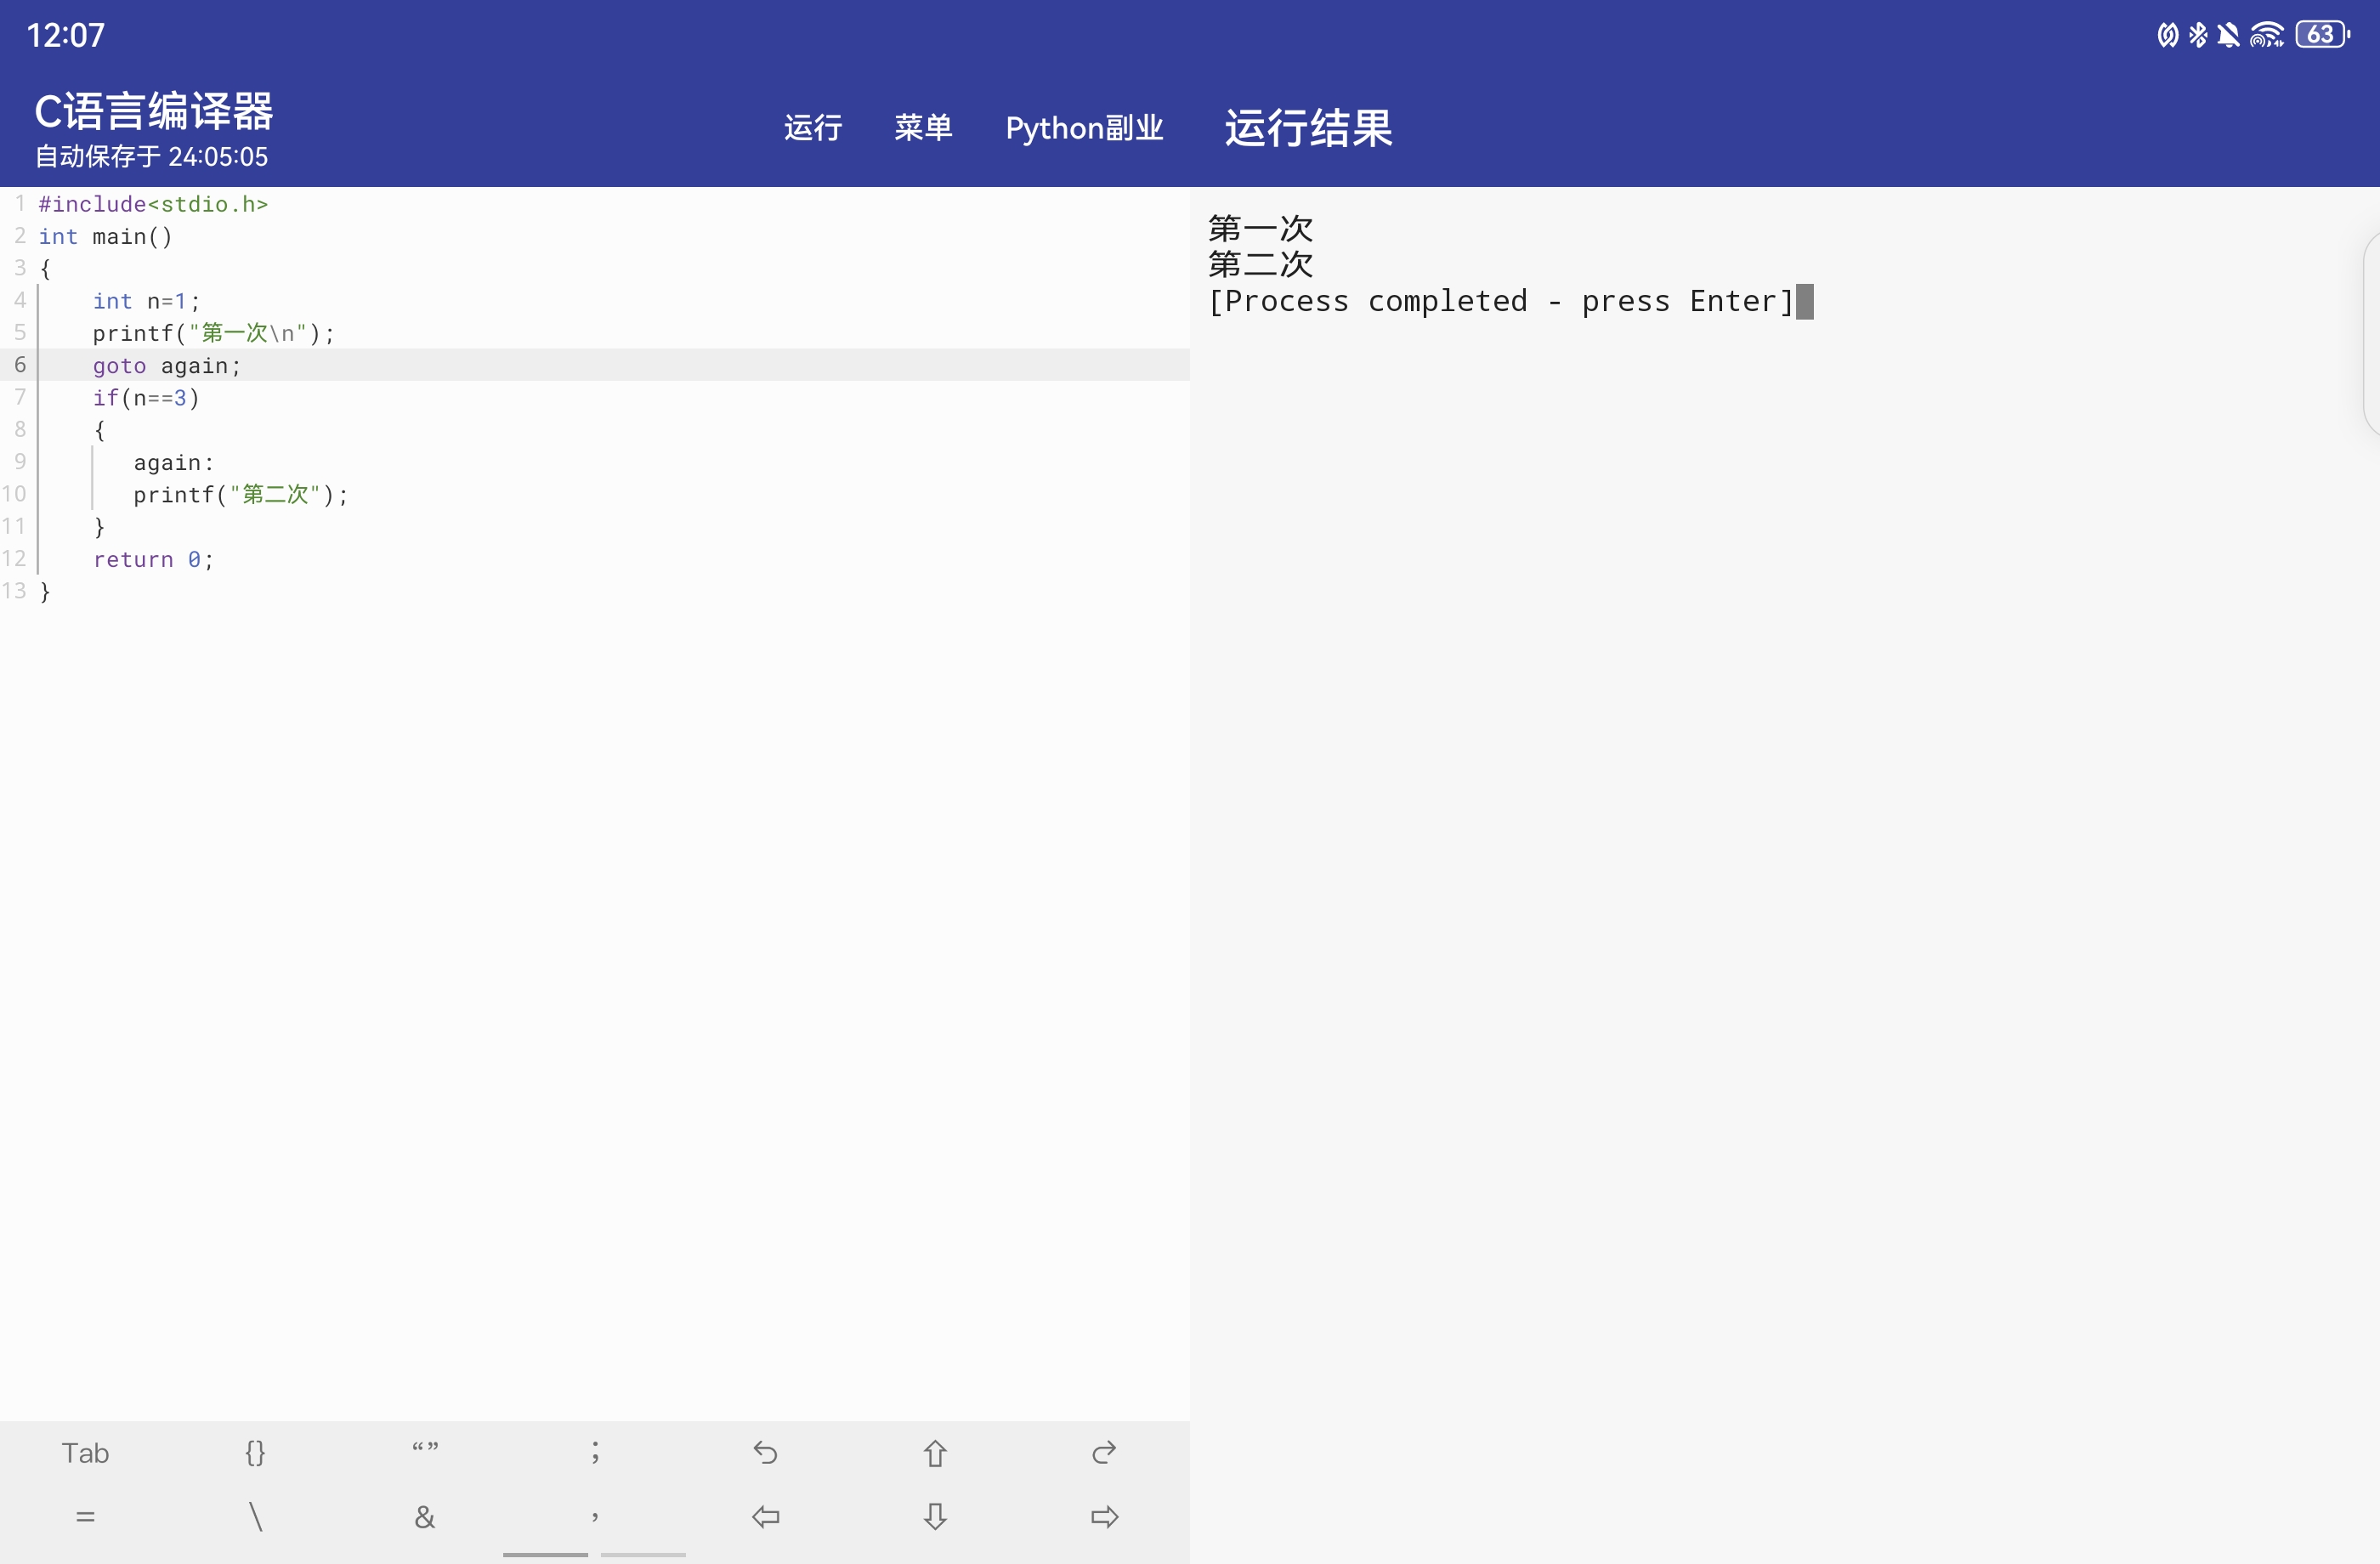Insert comma from shortcut bar
This screenshot has height=1564, width=2380.
click(595, 1517)
